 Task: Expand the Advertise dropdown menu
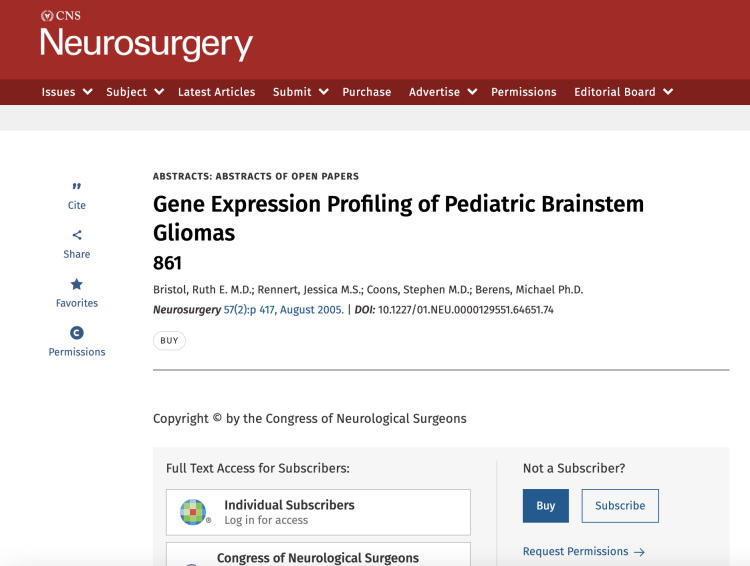click(443, 92)
